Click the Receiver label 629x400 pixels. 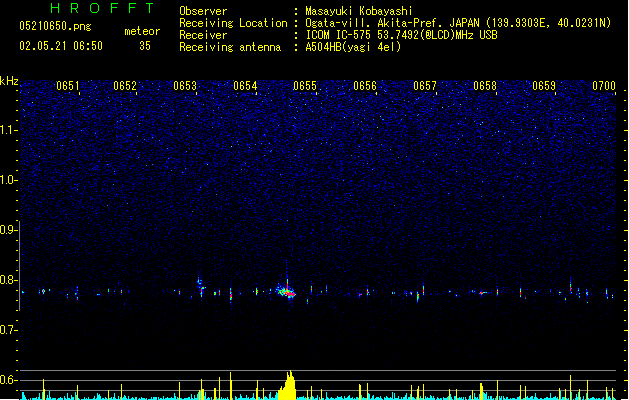pyautogui.click(x=203, y=35)
